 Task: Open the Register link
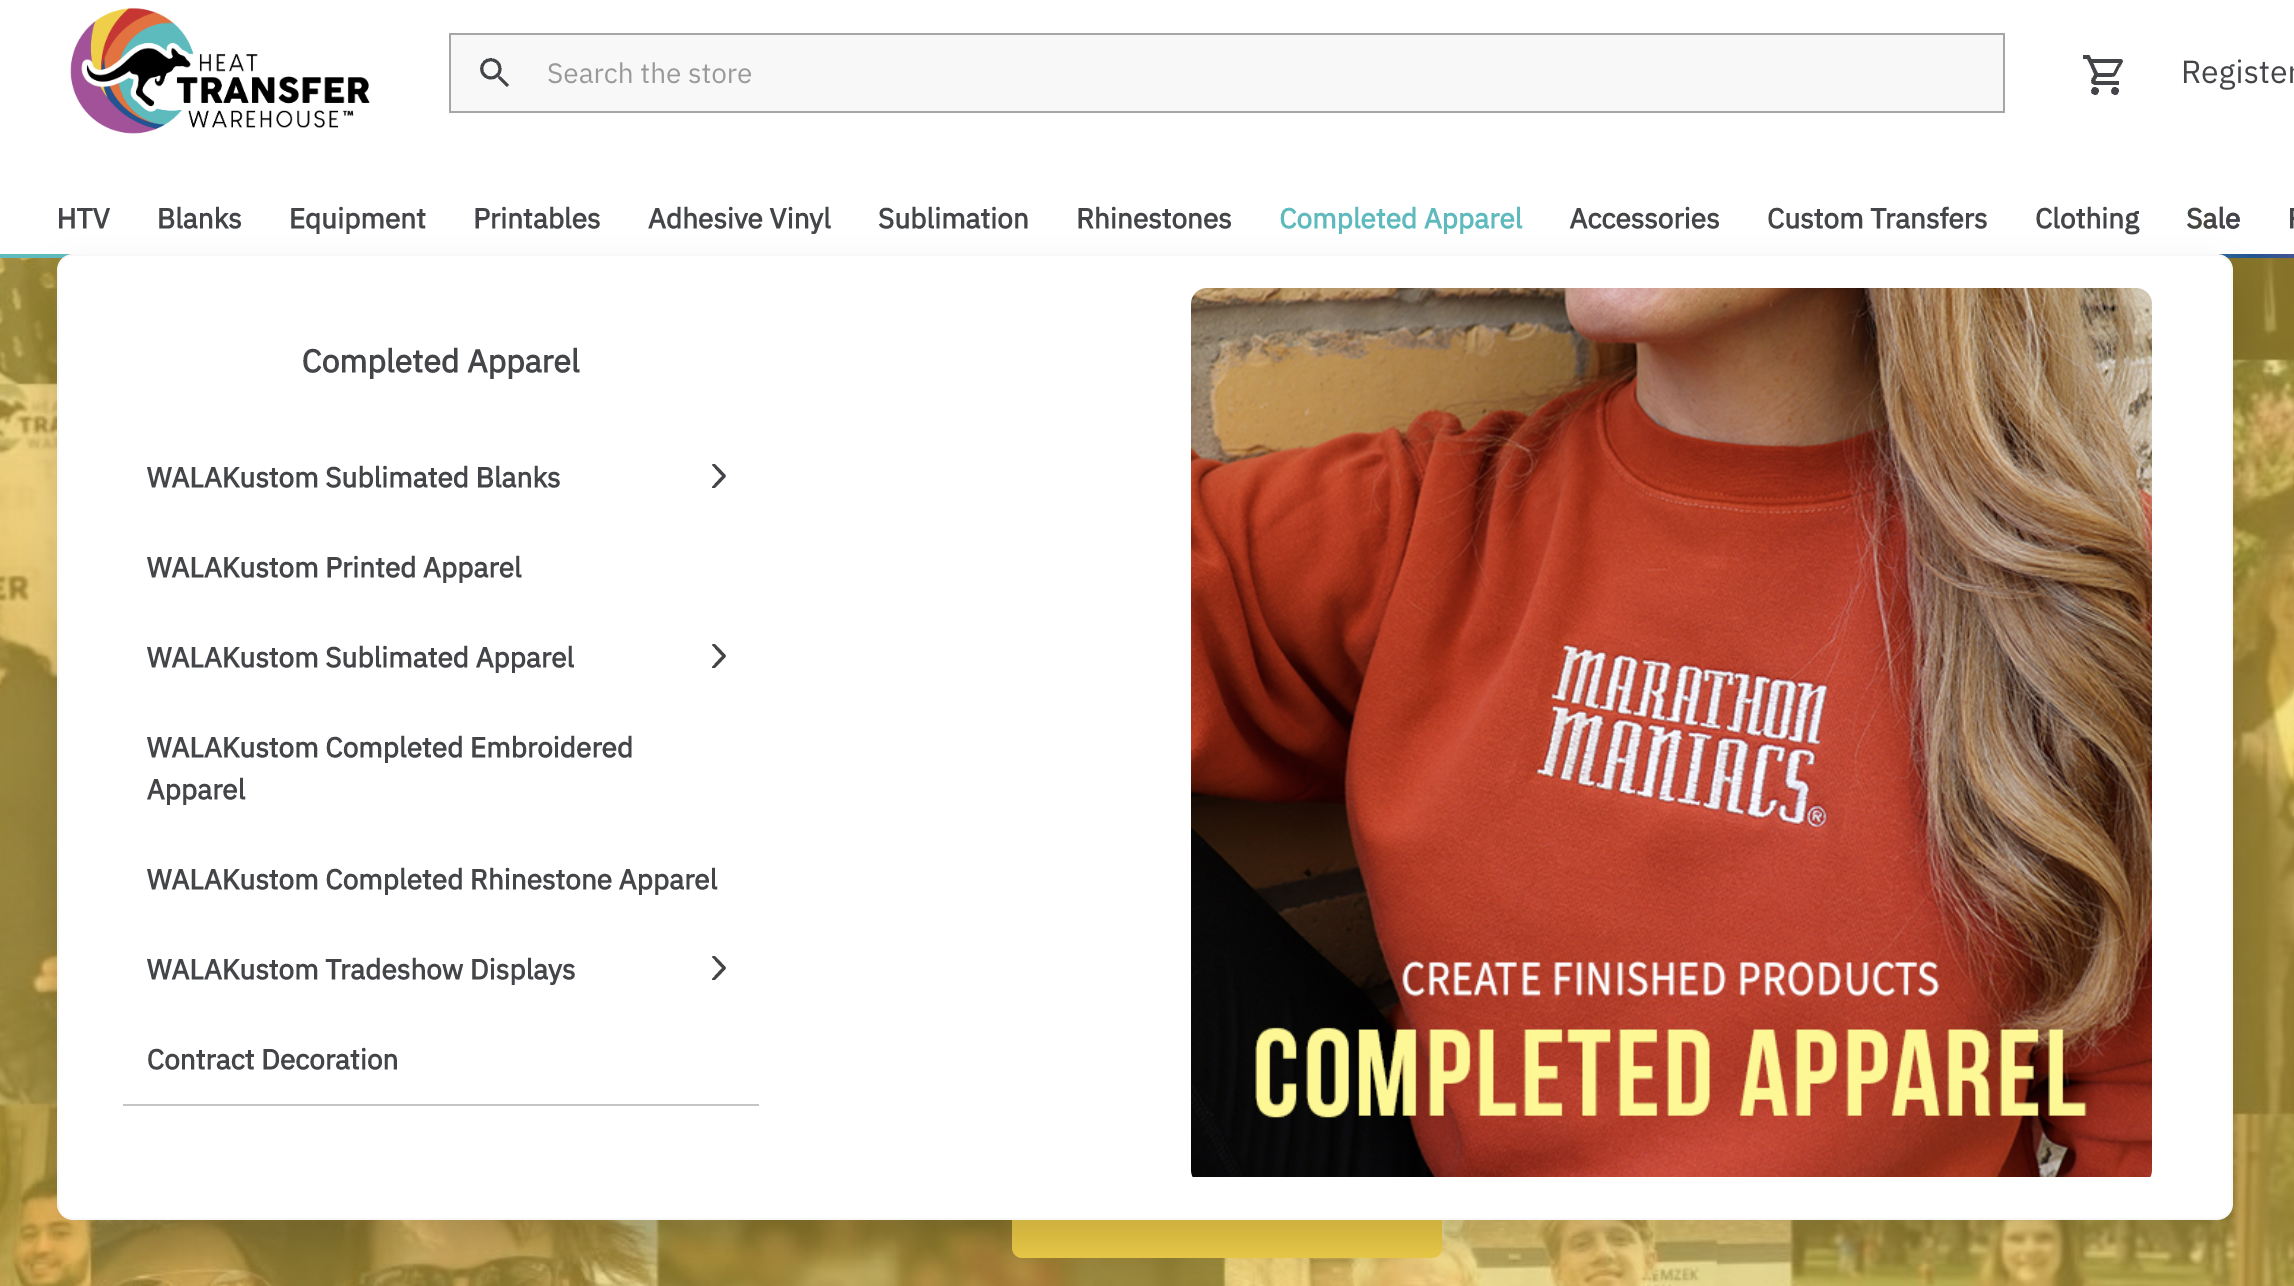(2237, 72)
